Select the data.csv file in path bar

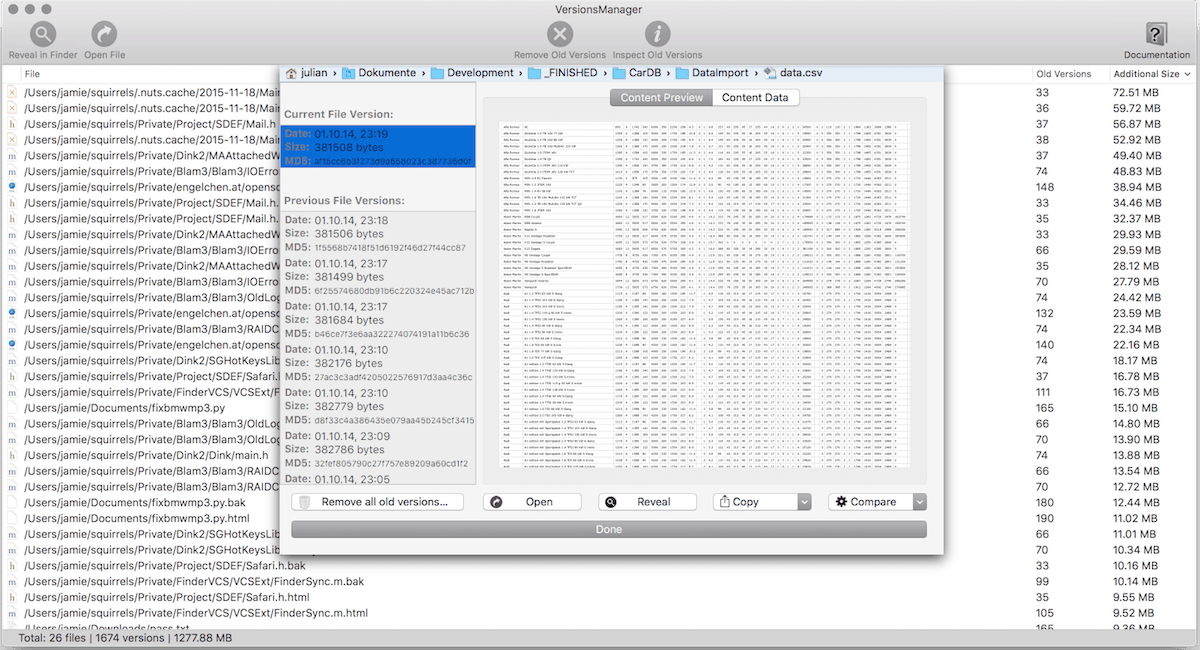[x=793, y=73]
